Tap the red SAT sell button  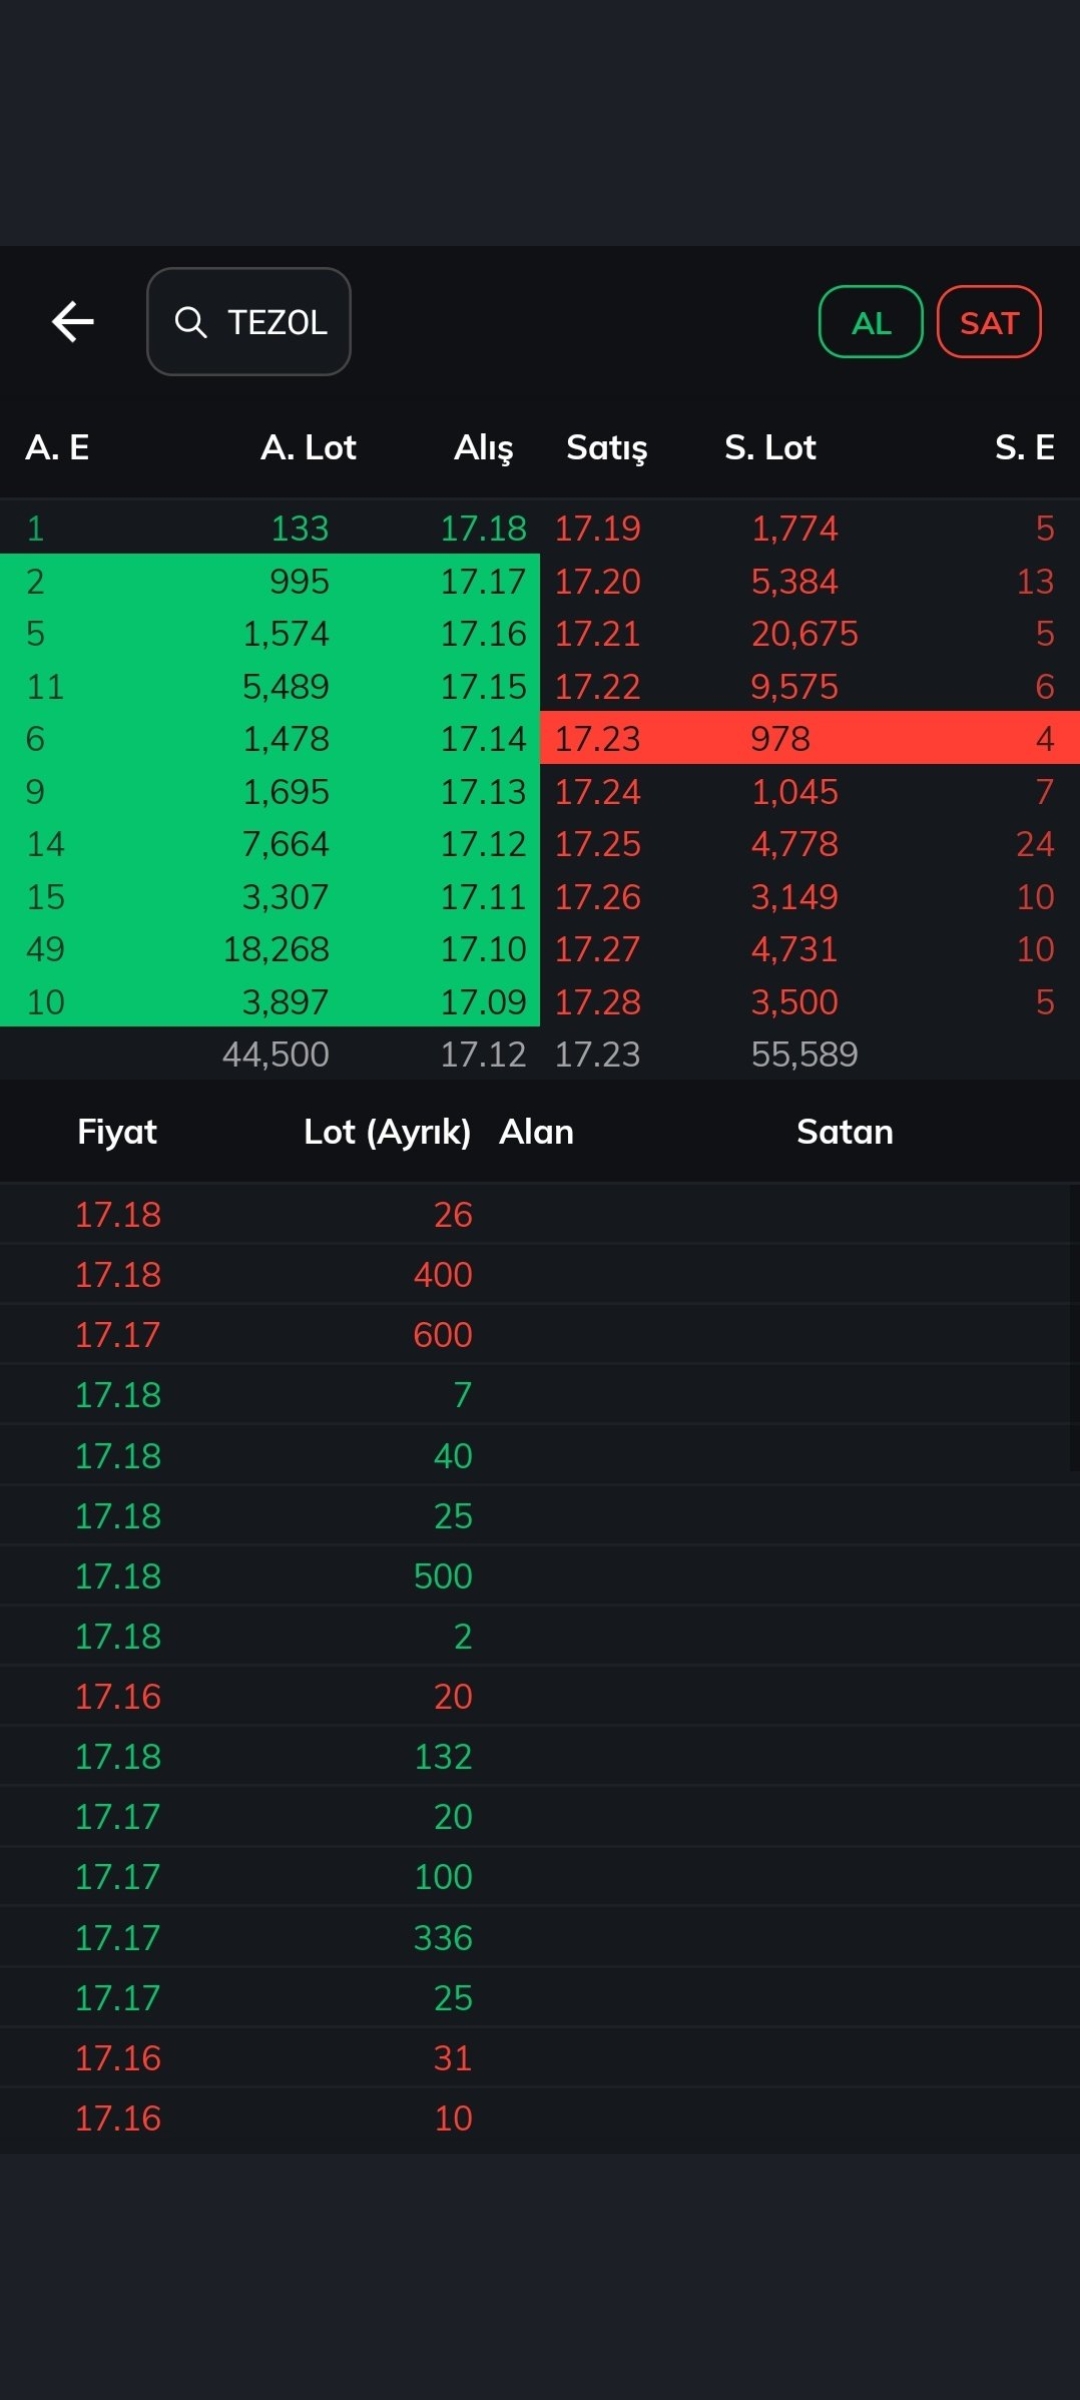coord(989,322)
